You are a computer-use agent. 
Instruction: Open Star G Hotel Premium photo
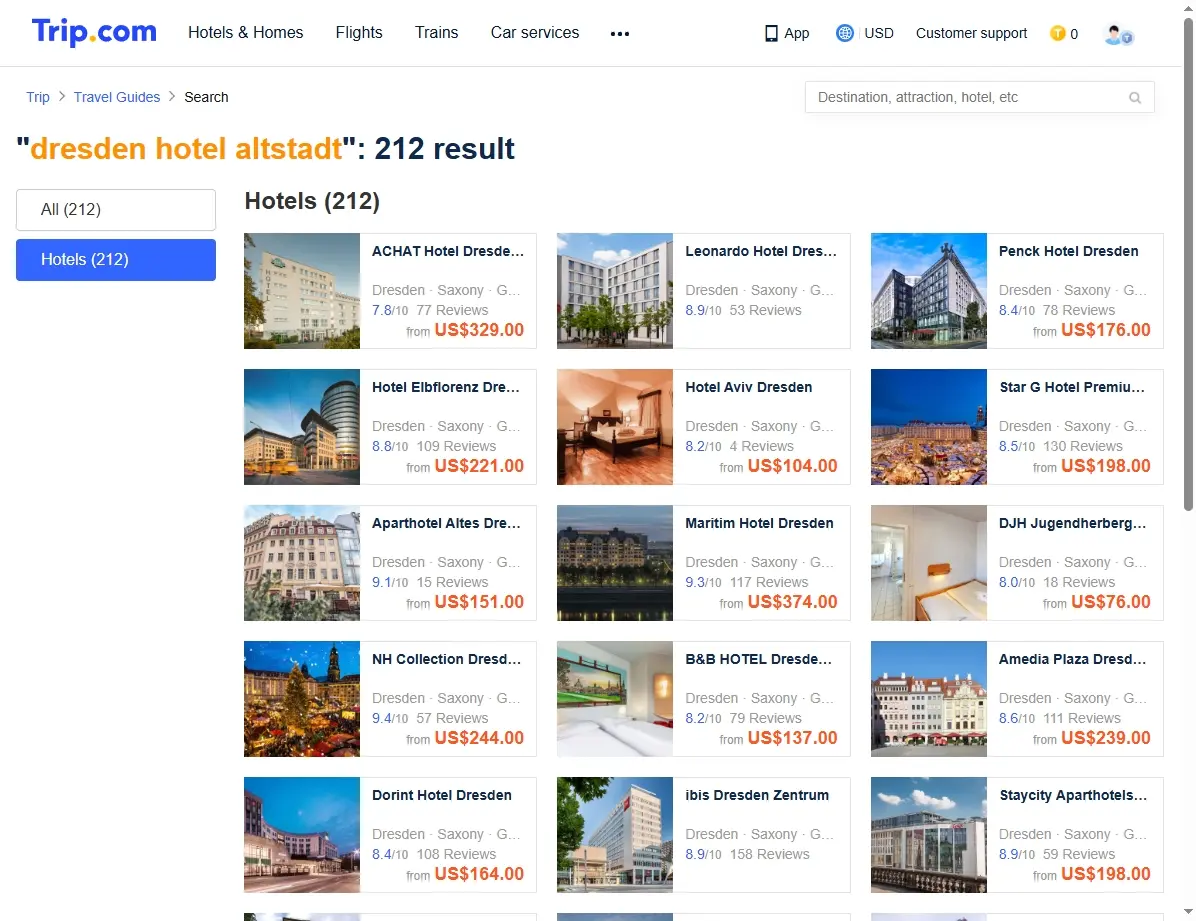(928, 427)
